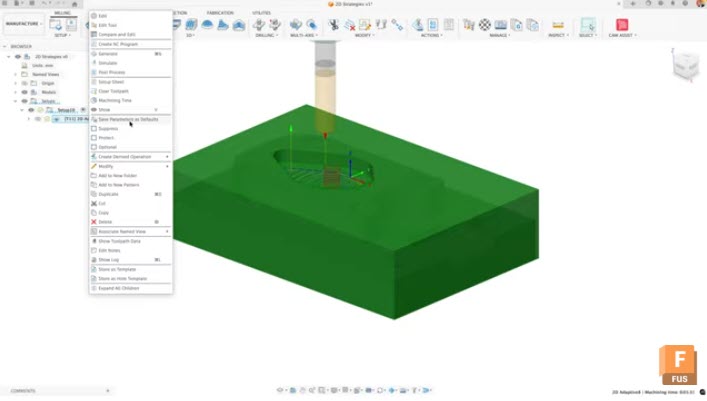
Task: Tick the Protect checkbox in context menu
Action: click(x=94, y=138)
